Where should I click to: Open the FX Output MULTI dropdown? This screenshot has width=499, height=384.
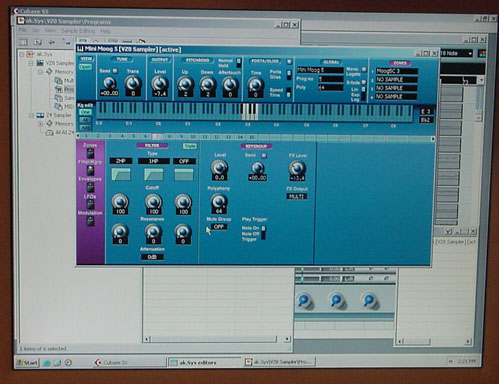pyautogui.click(x=297, y=196)
